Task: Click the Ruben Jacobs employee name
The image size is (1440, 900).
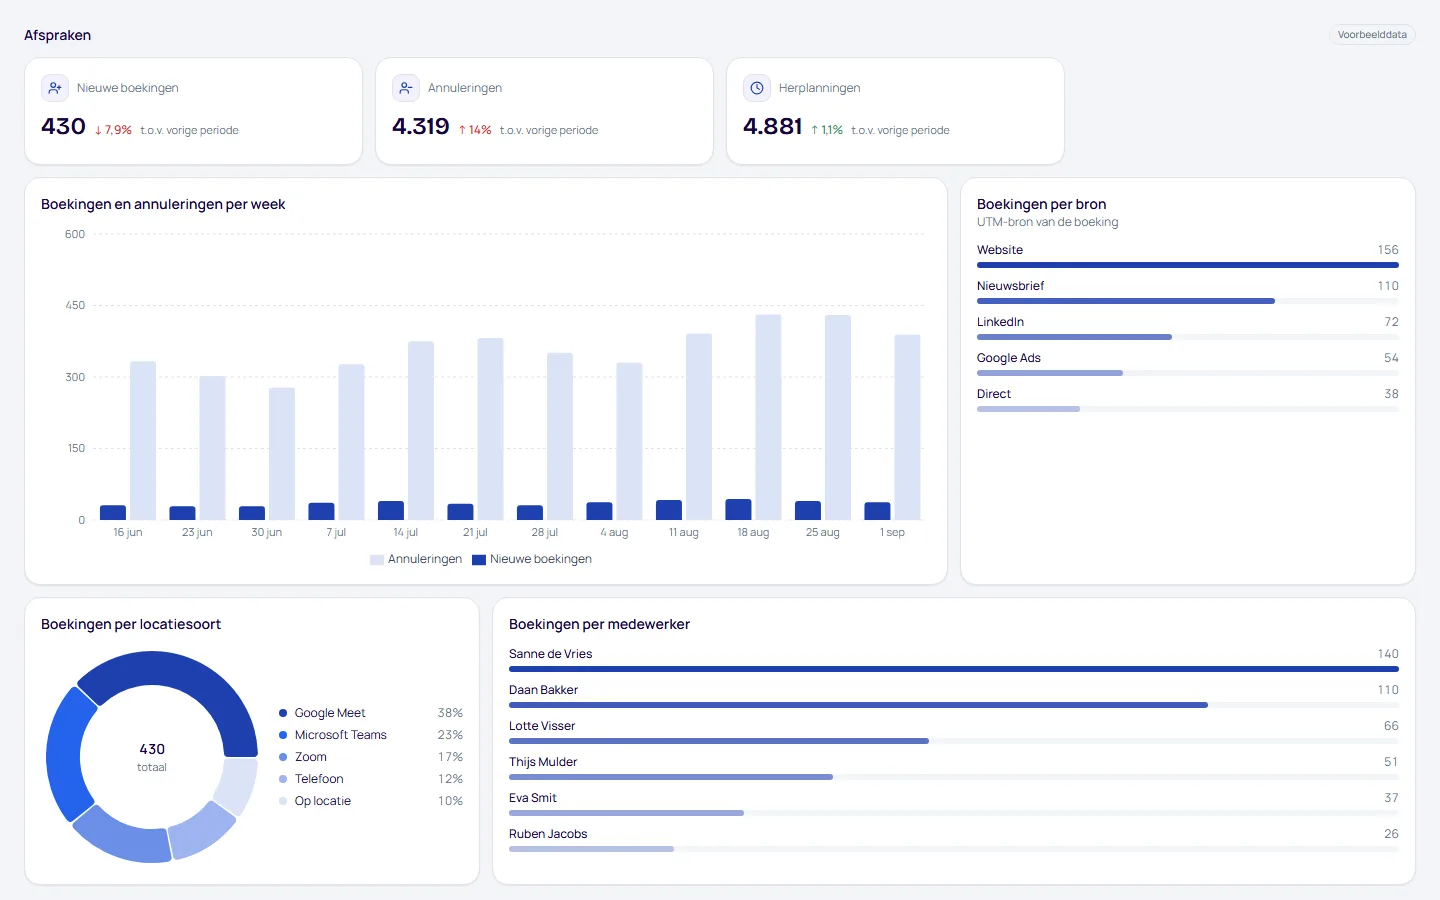Action: pos(548,834)
